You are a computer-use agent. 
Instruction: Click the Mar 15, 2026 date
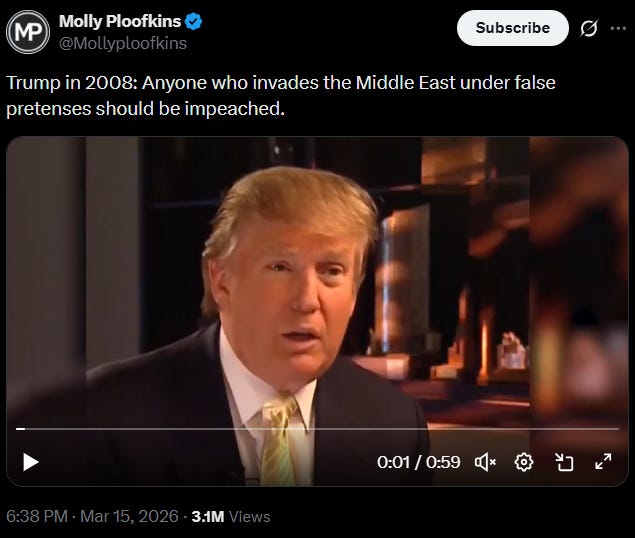pos(129,517)
